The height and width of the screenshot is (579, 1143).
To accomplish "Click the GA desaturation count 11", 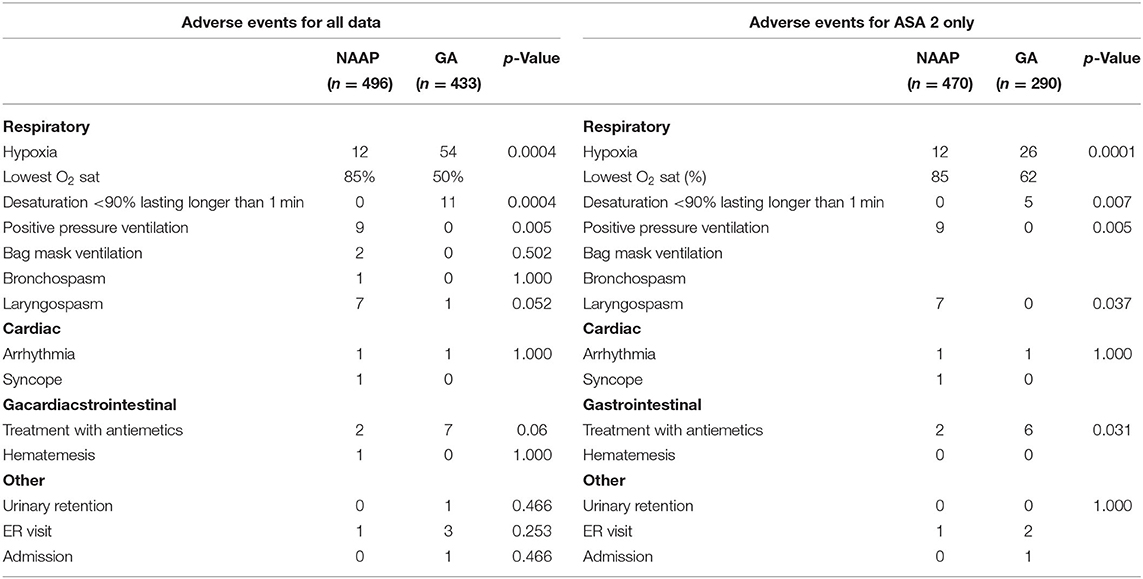I will [448, 203].
